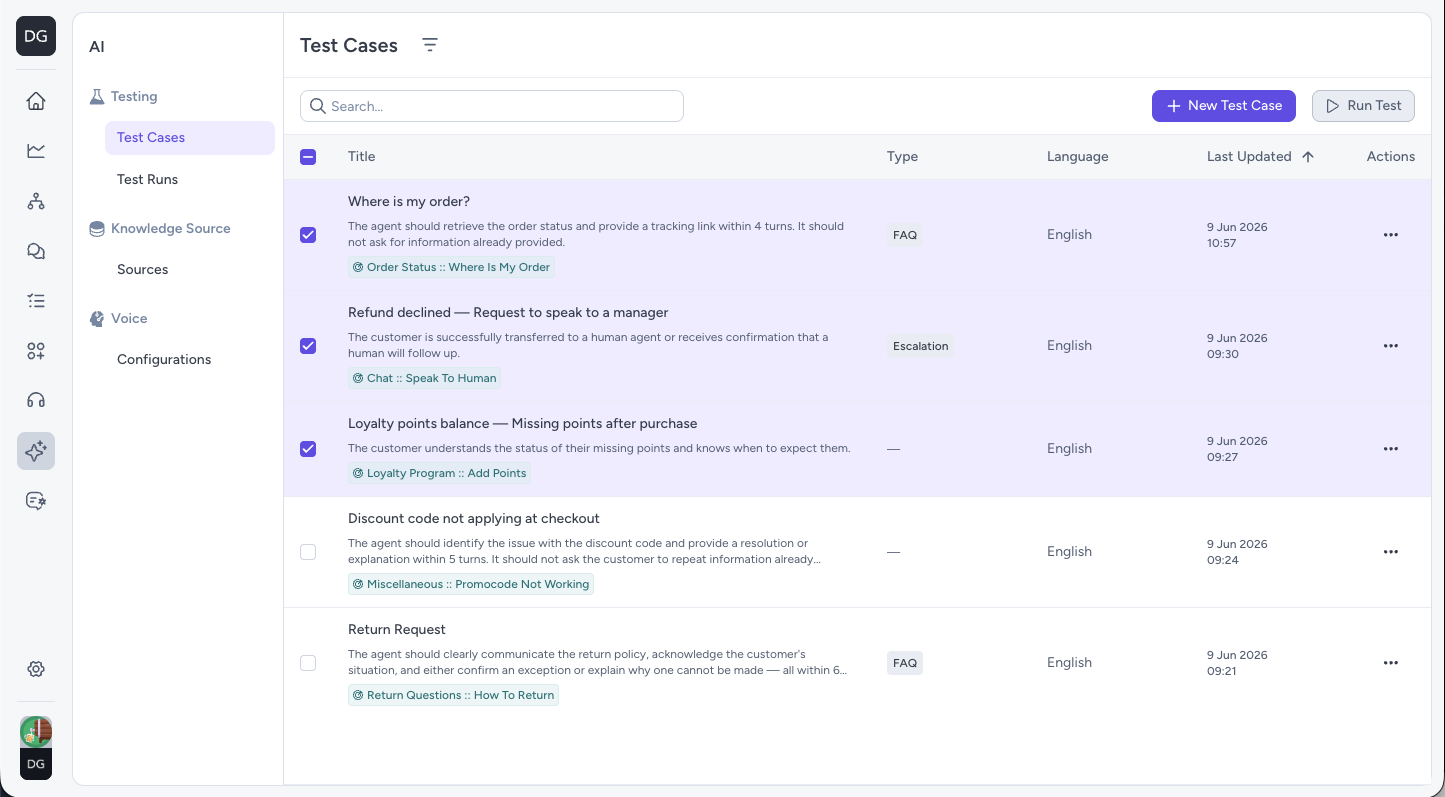
Task: Open the chat settings bubble-gear icon
Action: click(36, 501)
